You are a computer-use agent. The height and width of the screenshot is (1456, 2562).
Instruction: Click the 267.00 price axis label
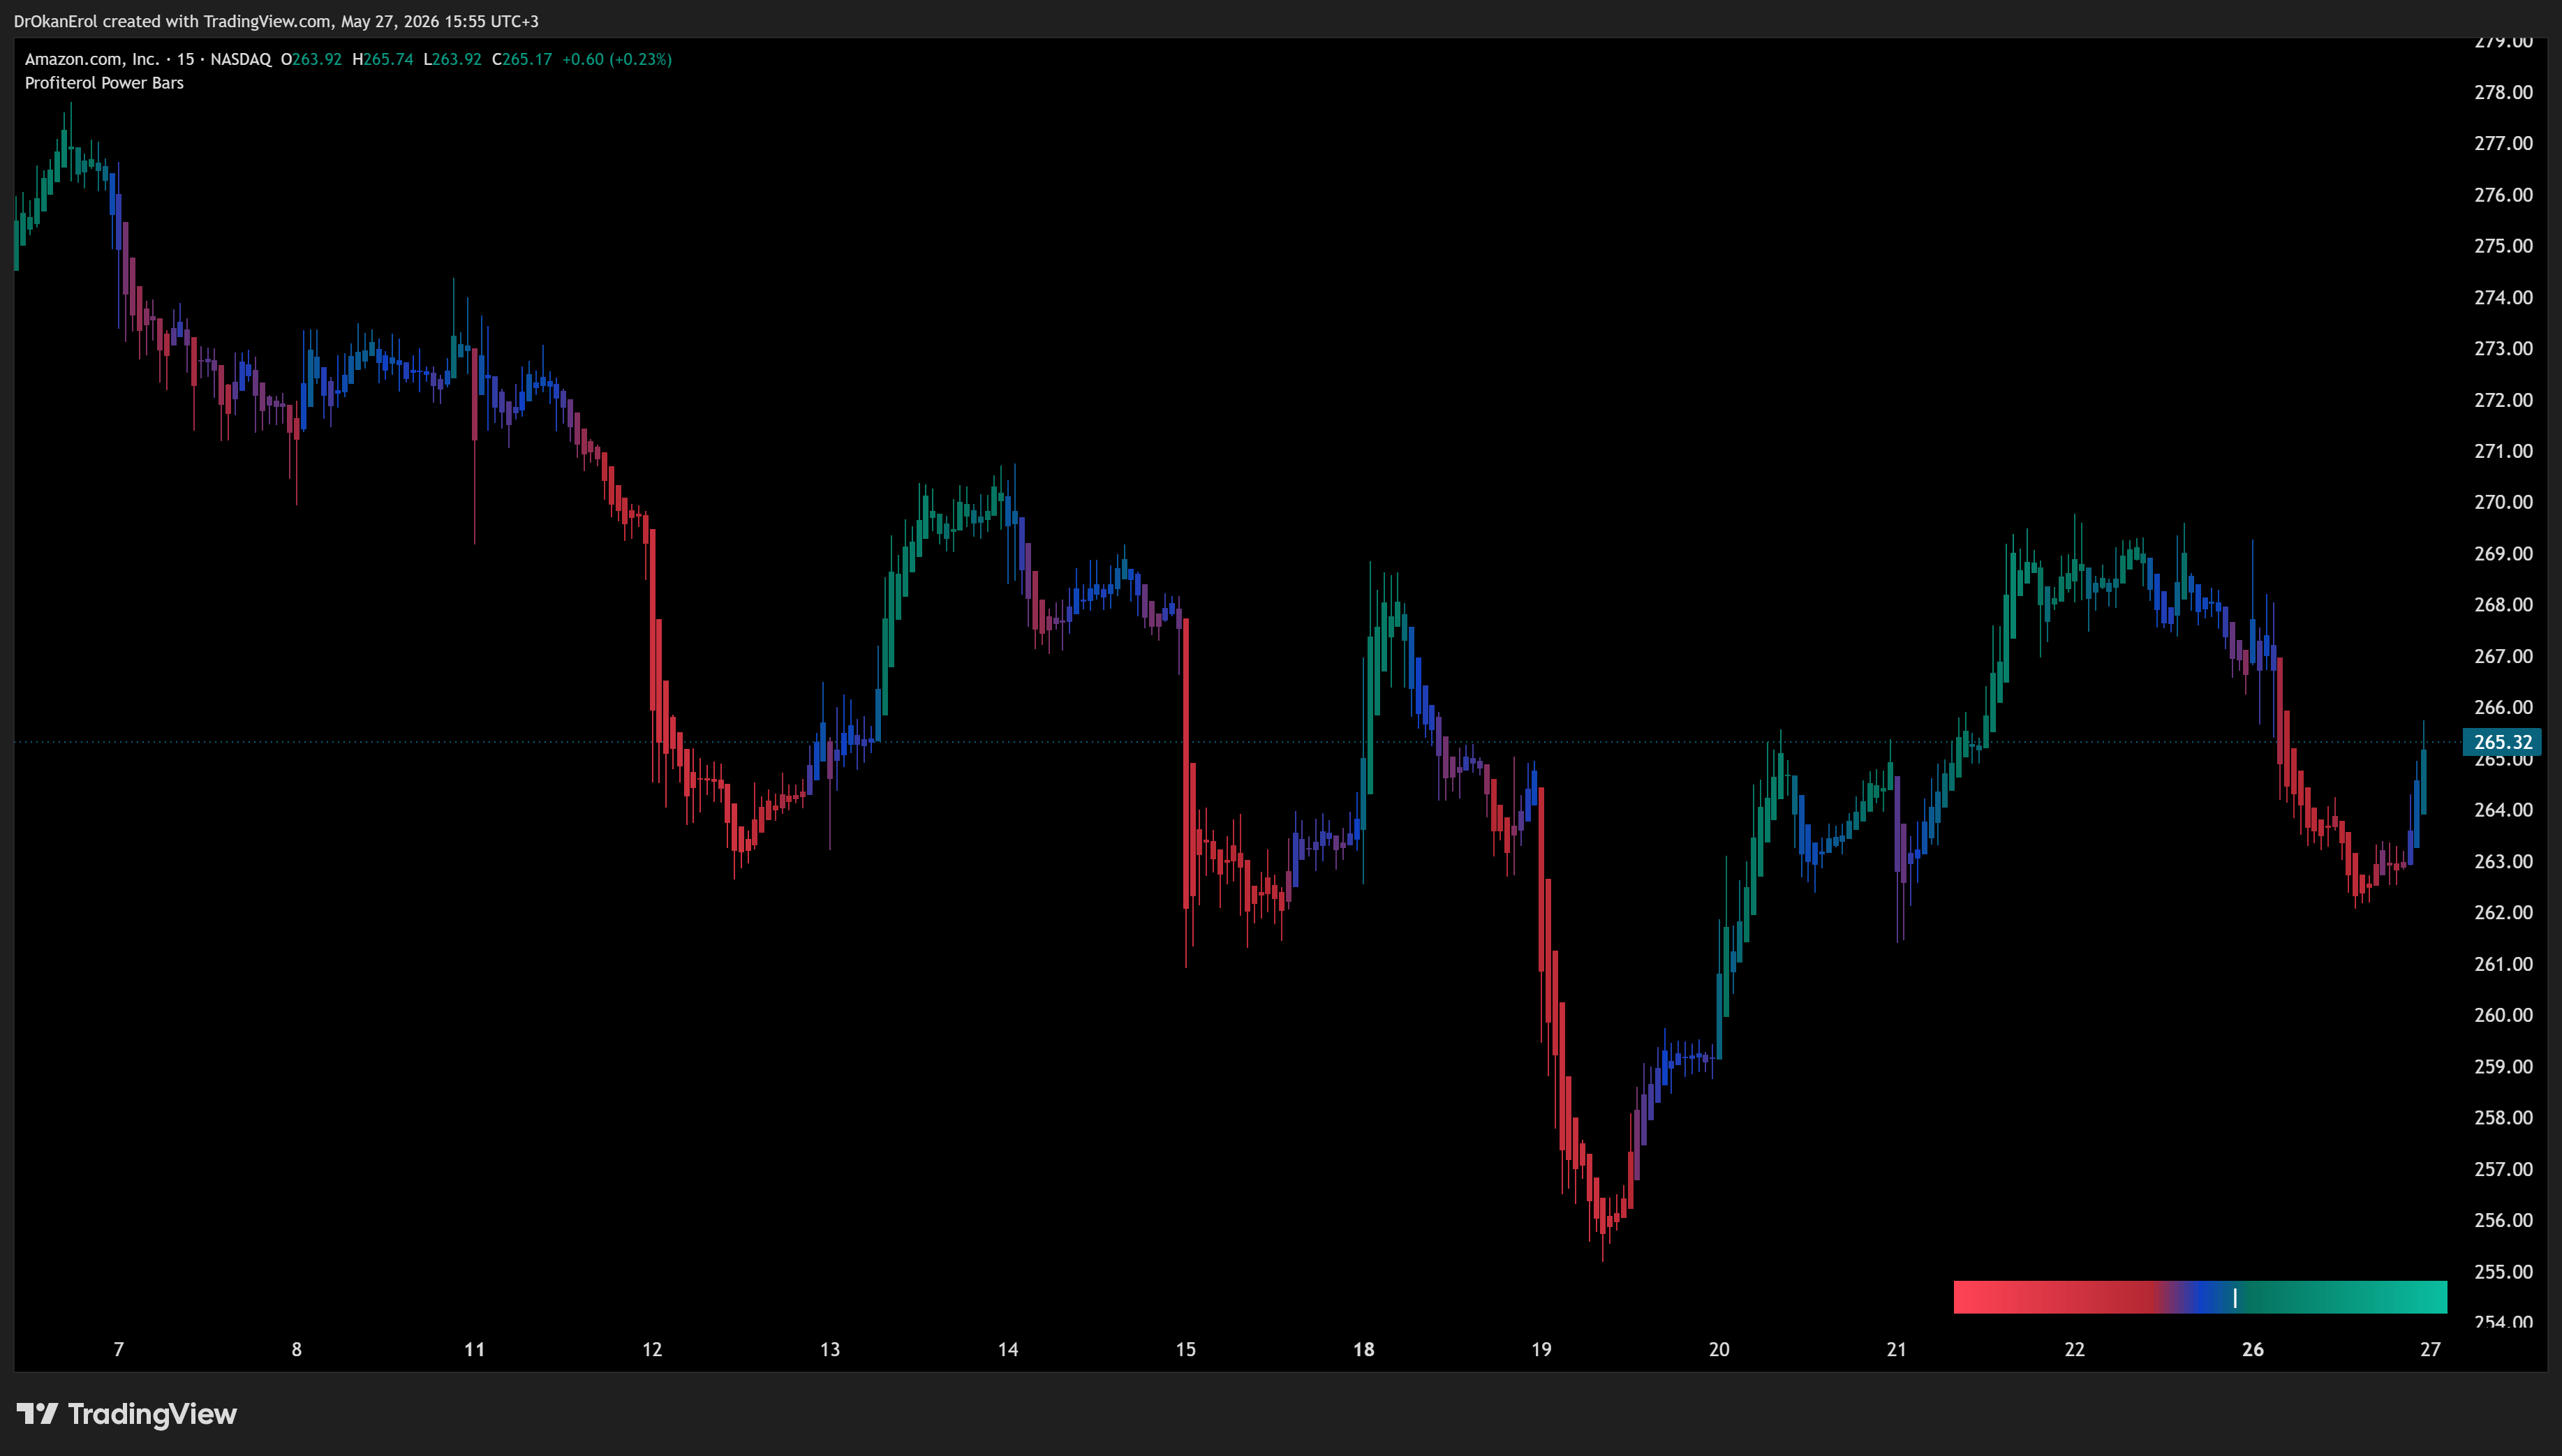2503,656
